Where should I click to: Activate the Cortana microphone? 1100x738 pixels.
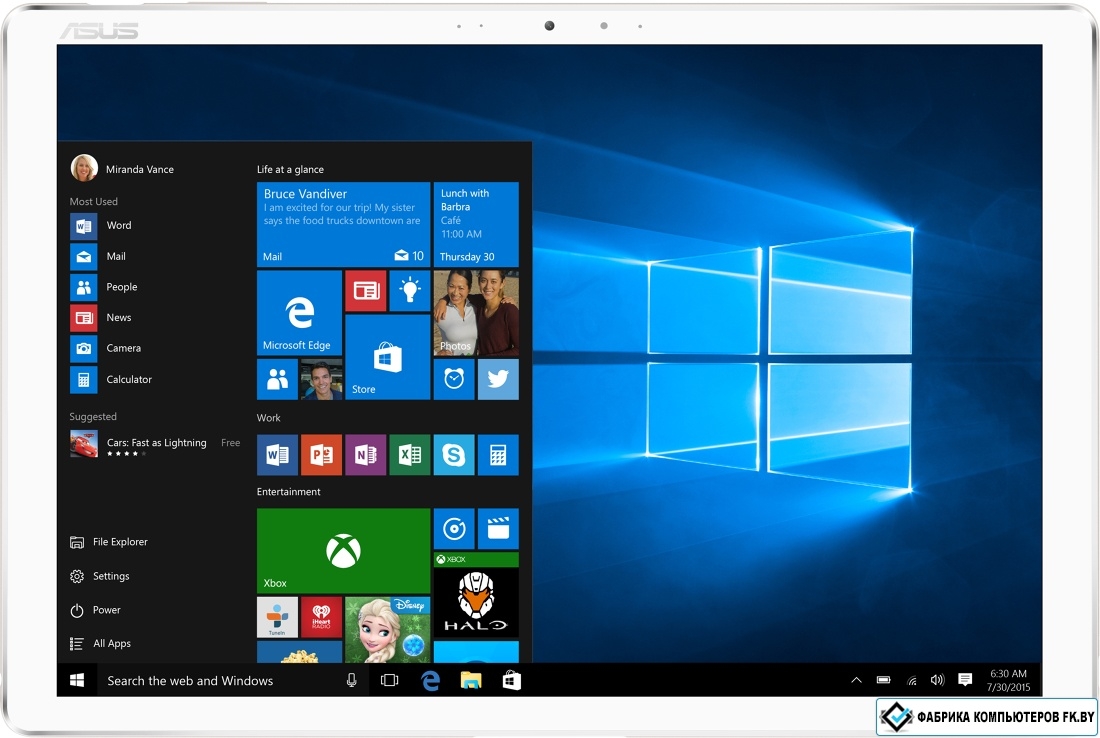click(x=351, y=680)
